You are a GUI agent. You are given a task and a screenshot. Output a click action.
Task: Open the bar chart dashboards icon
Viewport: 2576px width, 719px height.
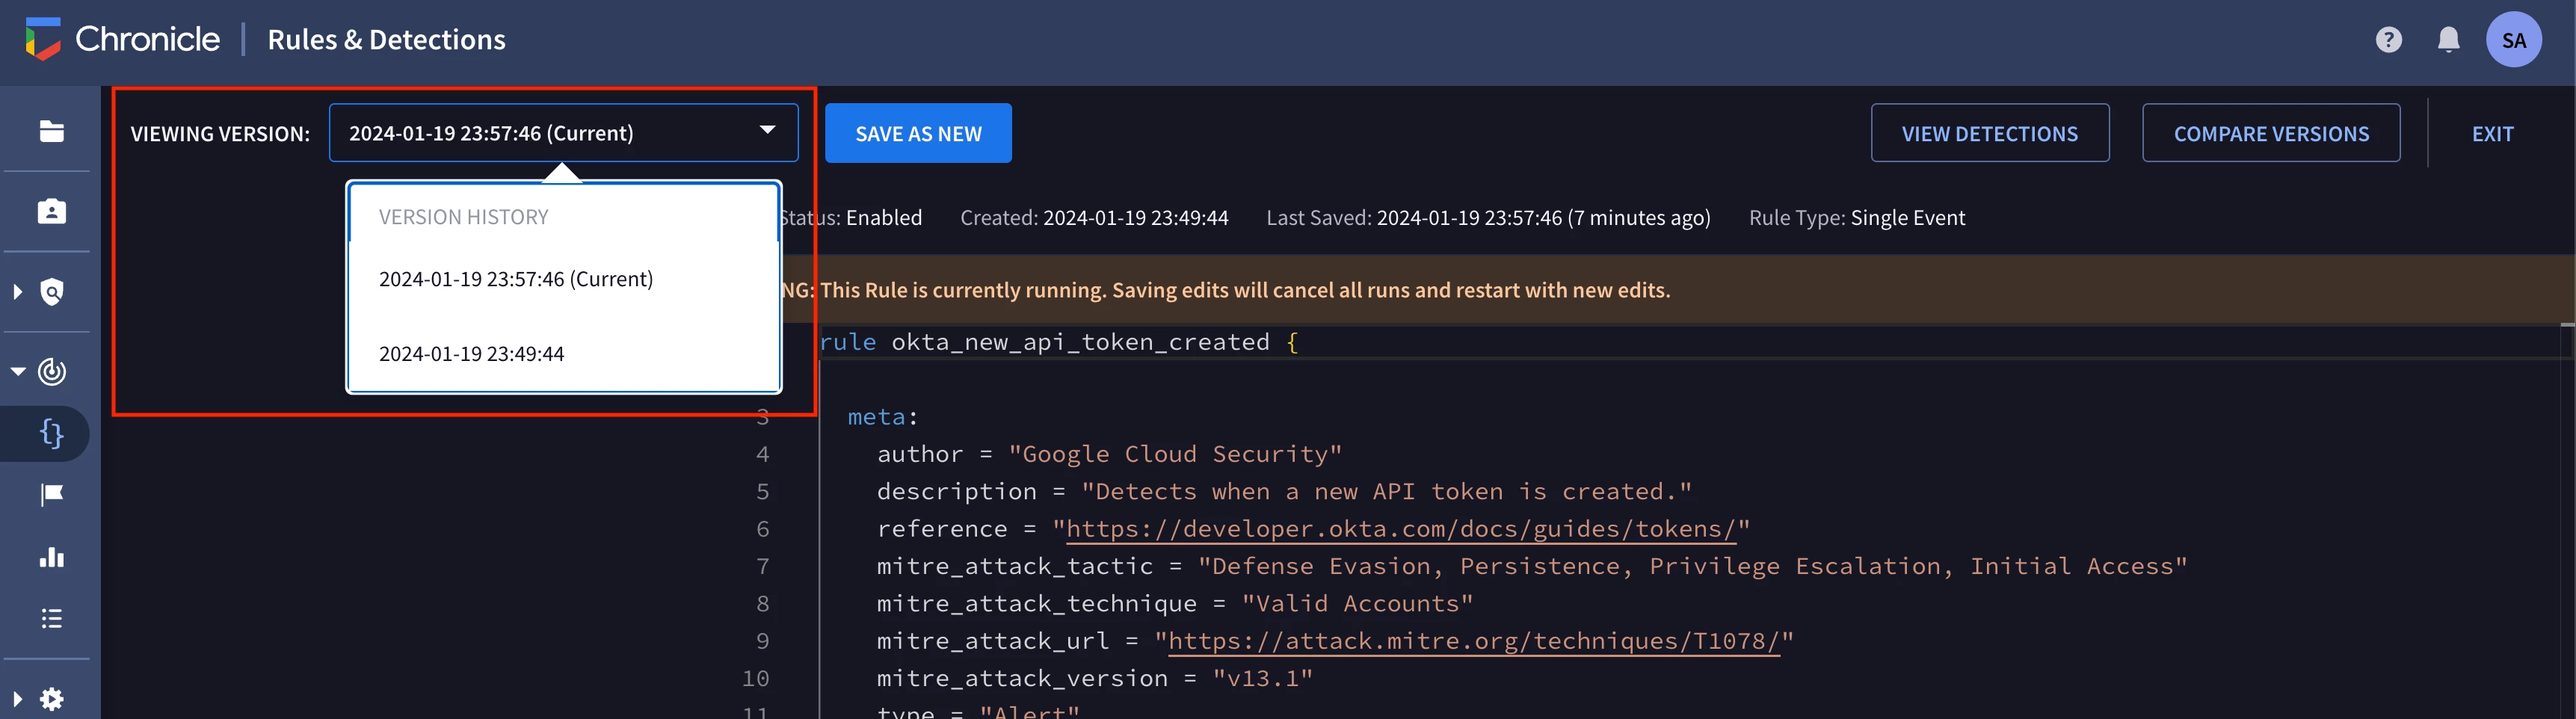52,557
